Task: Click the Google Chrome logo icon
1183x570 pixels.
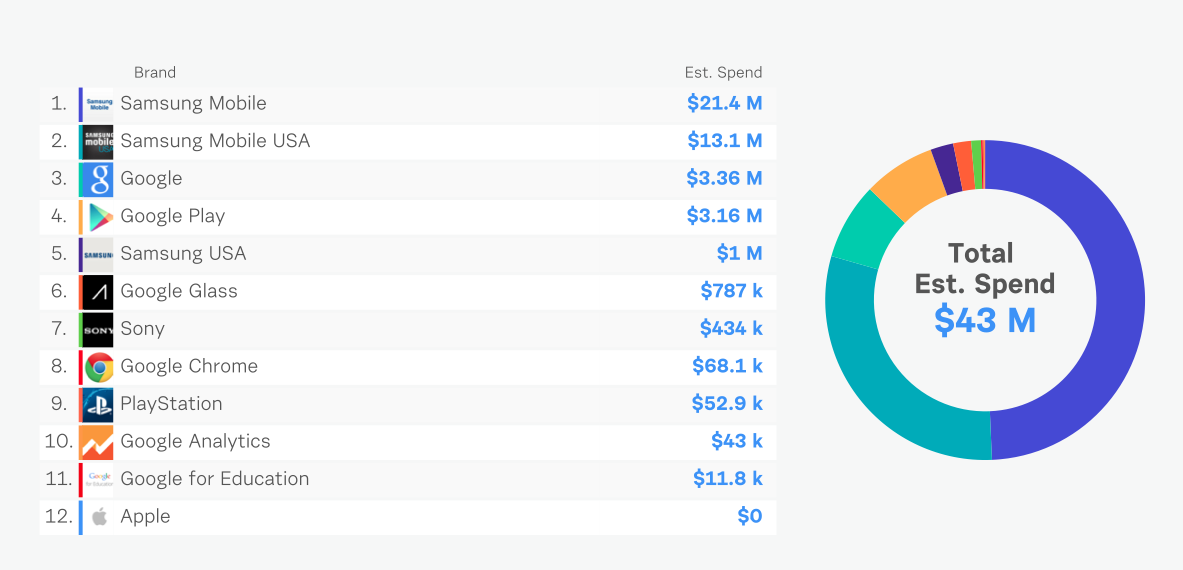Action: [99, 367]
